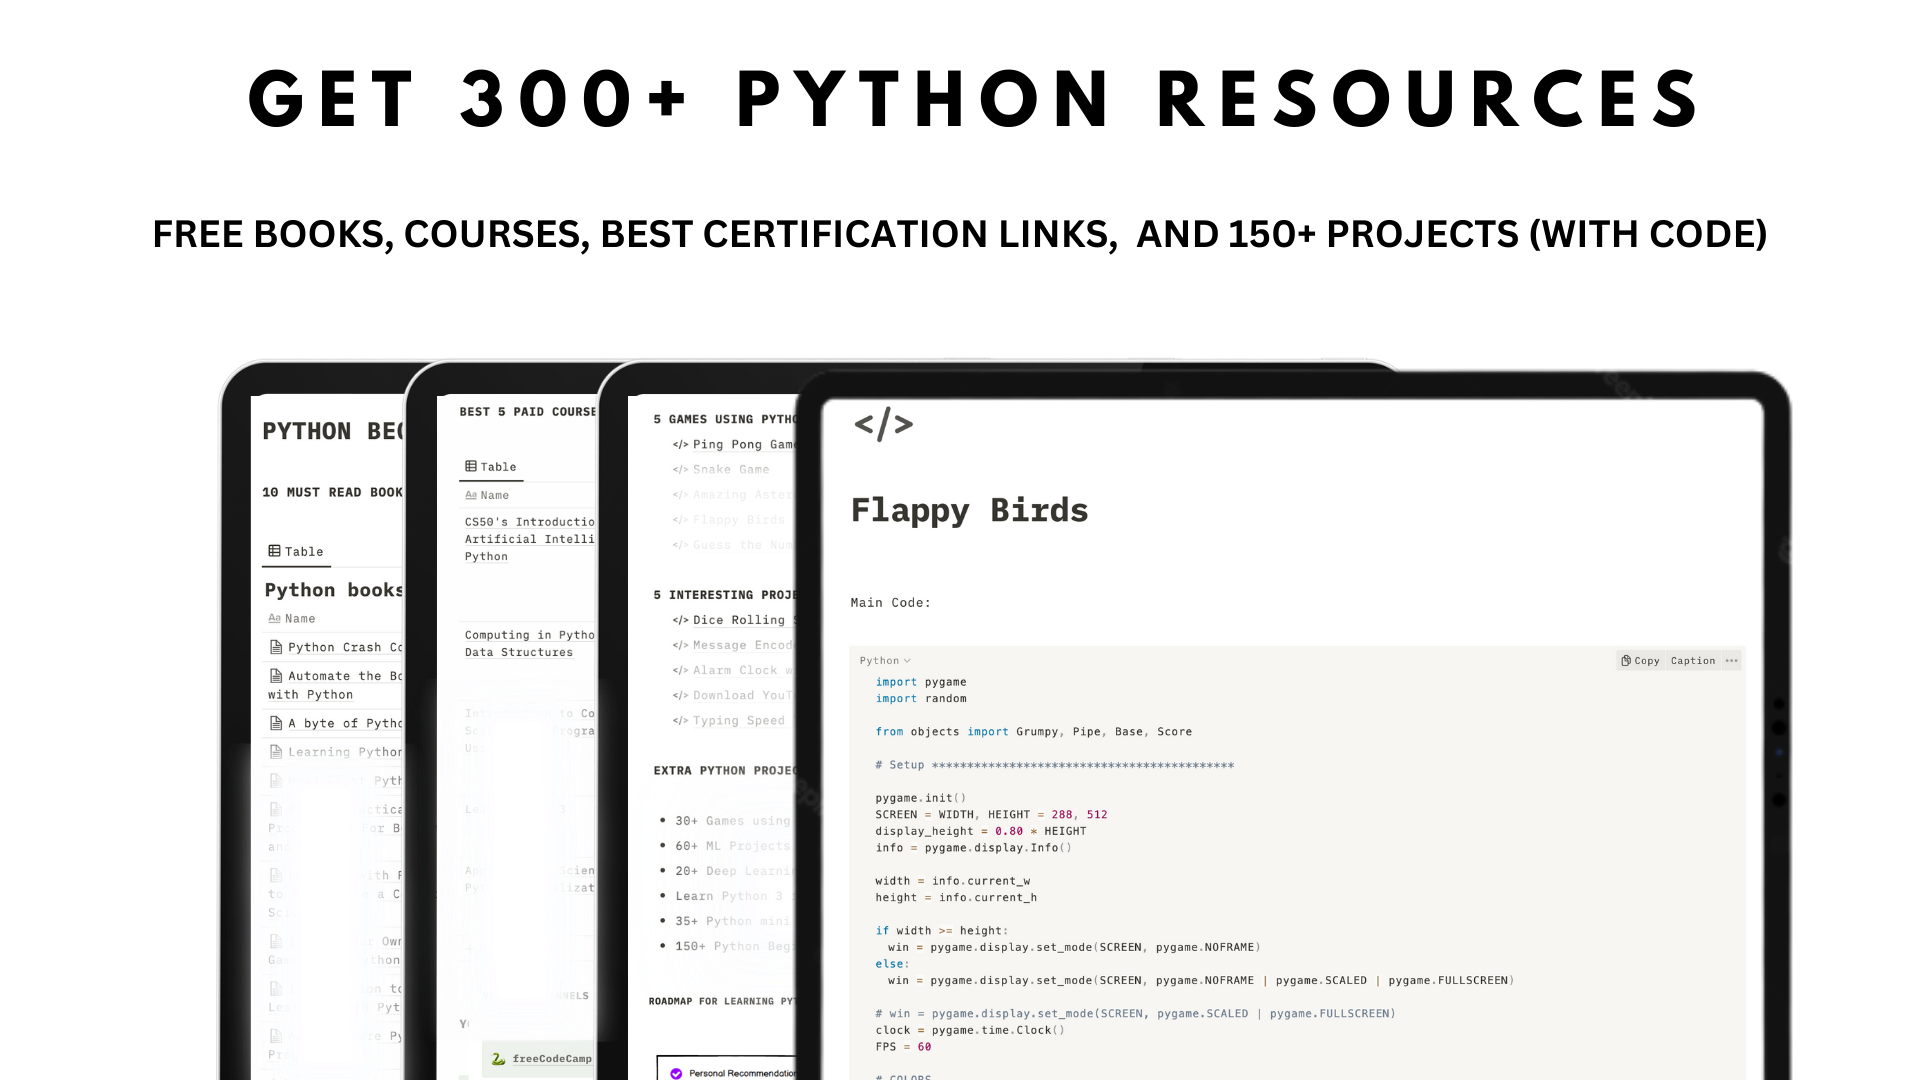
Task: Open the Python language dropdown in code block
Action: point(885,661)
